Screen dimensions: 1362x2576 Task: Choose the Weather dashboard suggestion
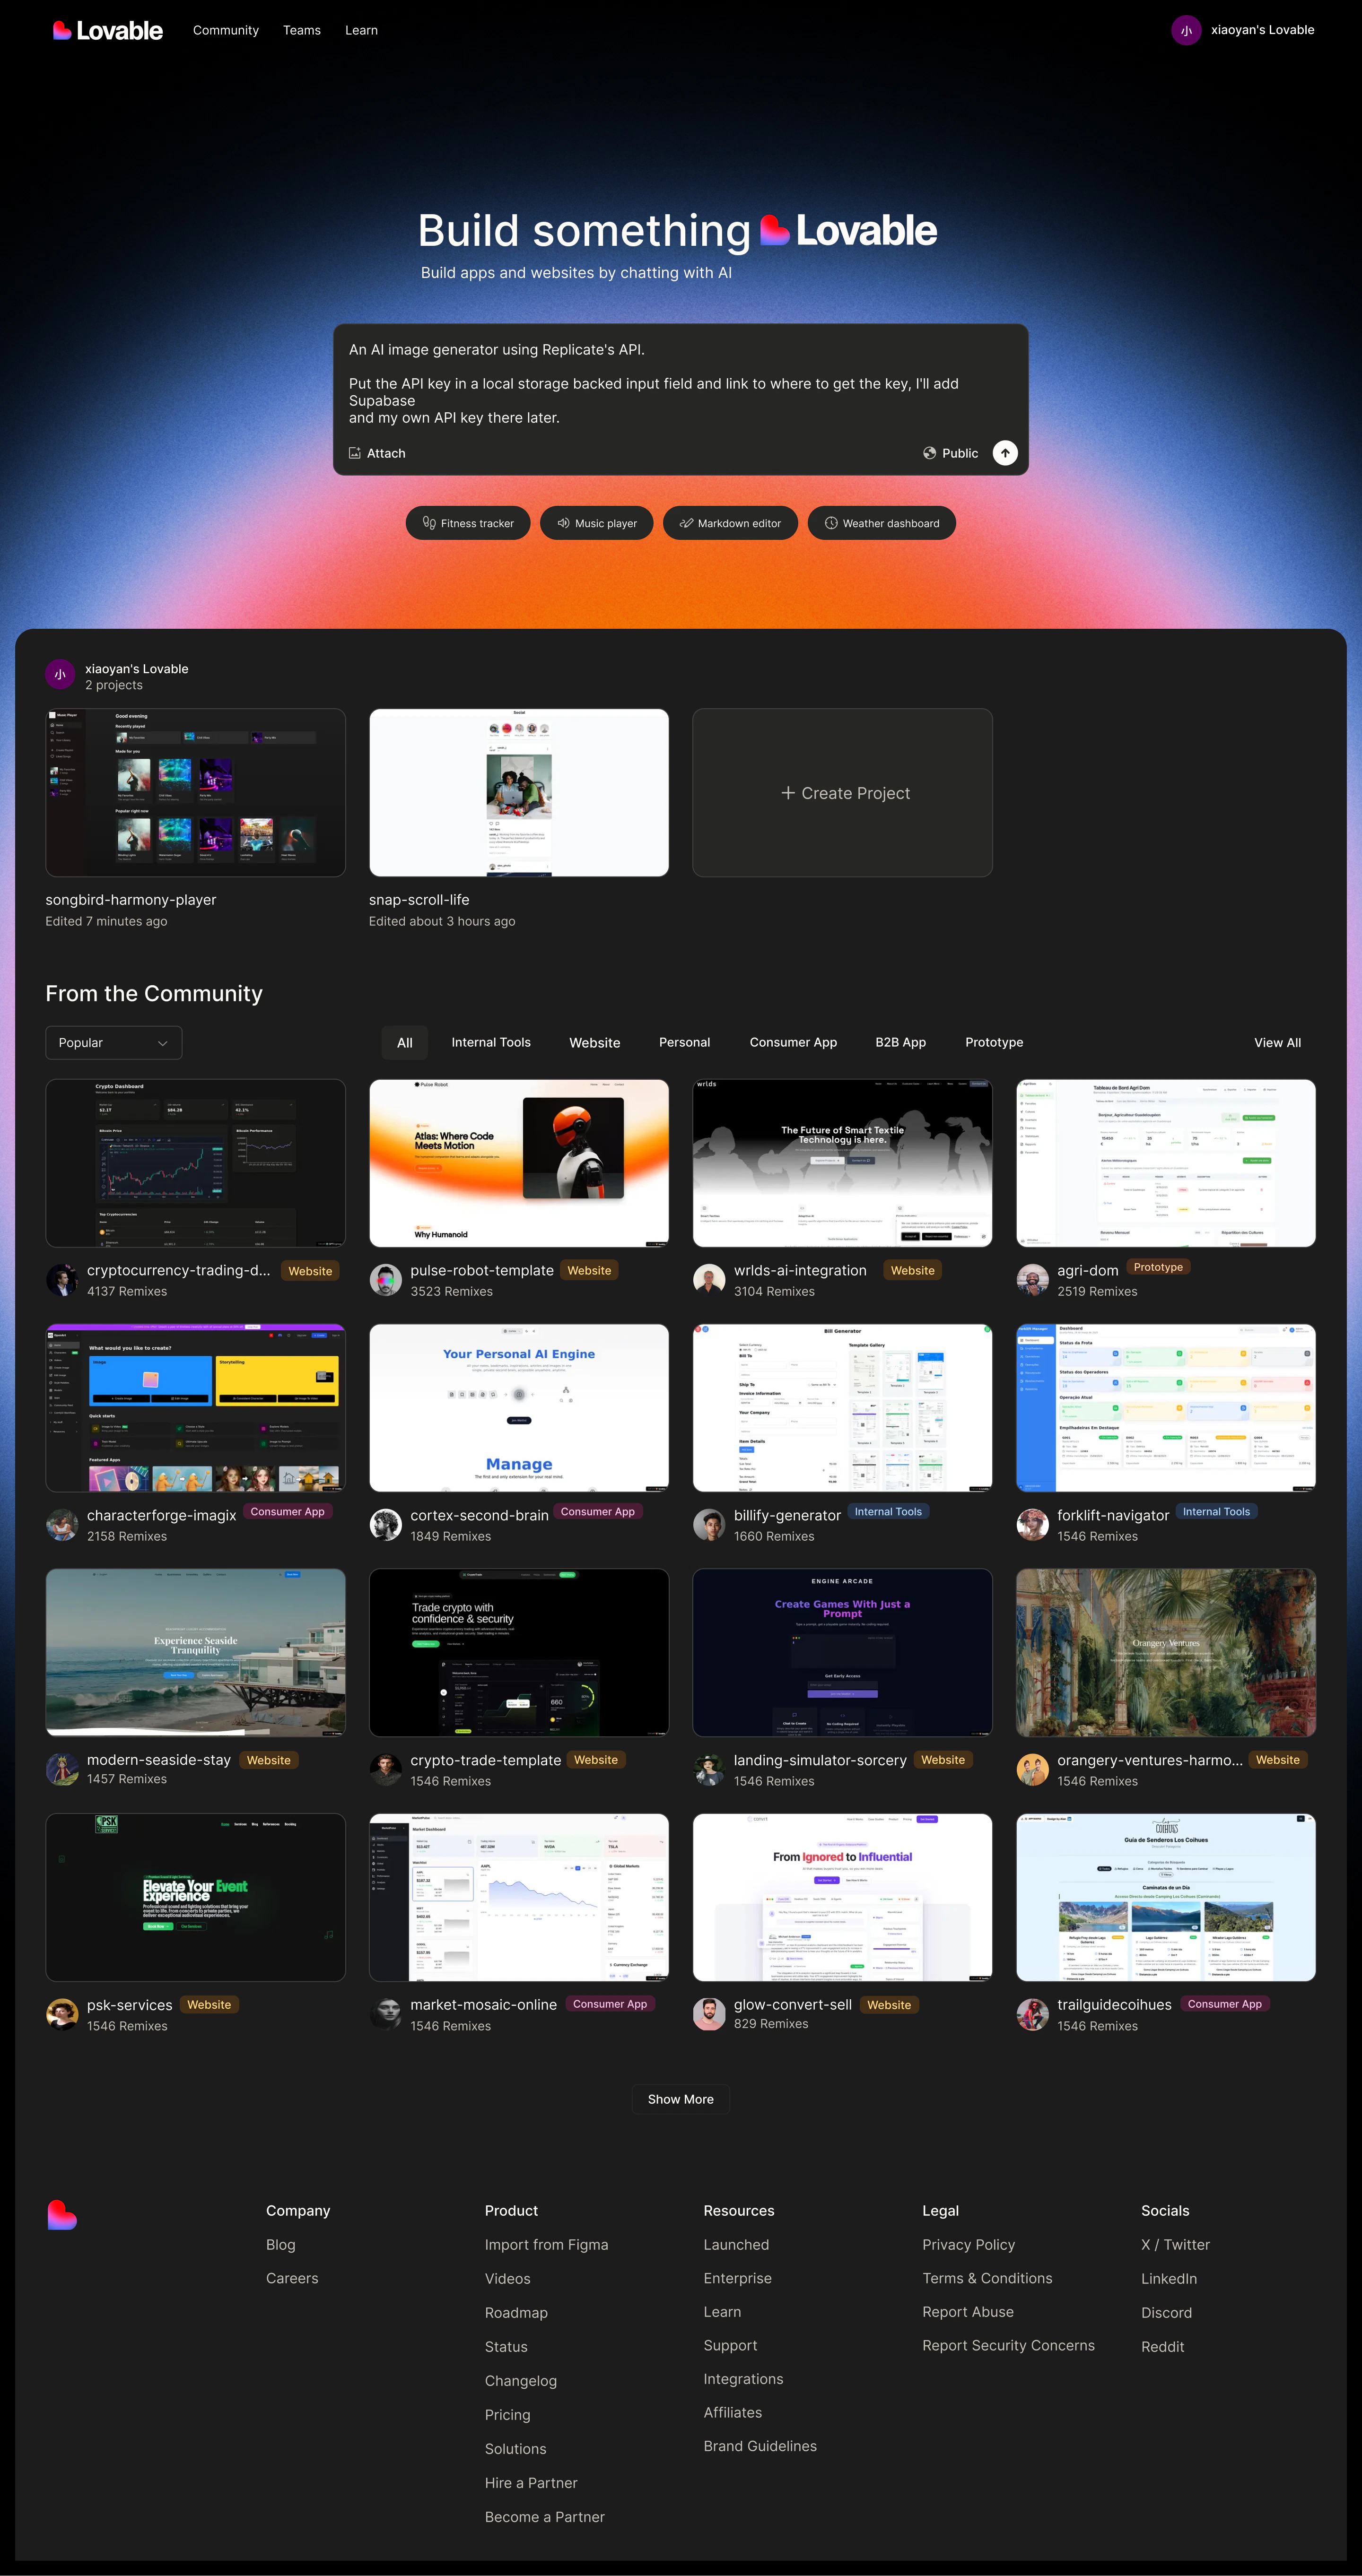(x=882, y=523)
